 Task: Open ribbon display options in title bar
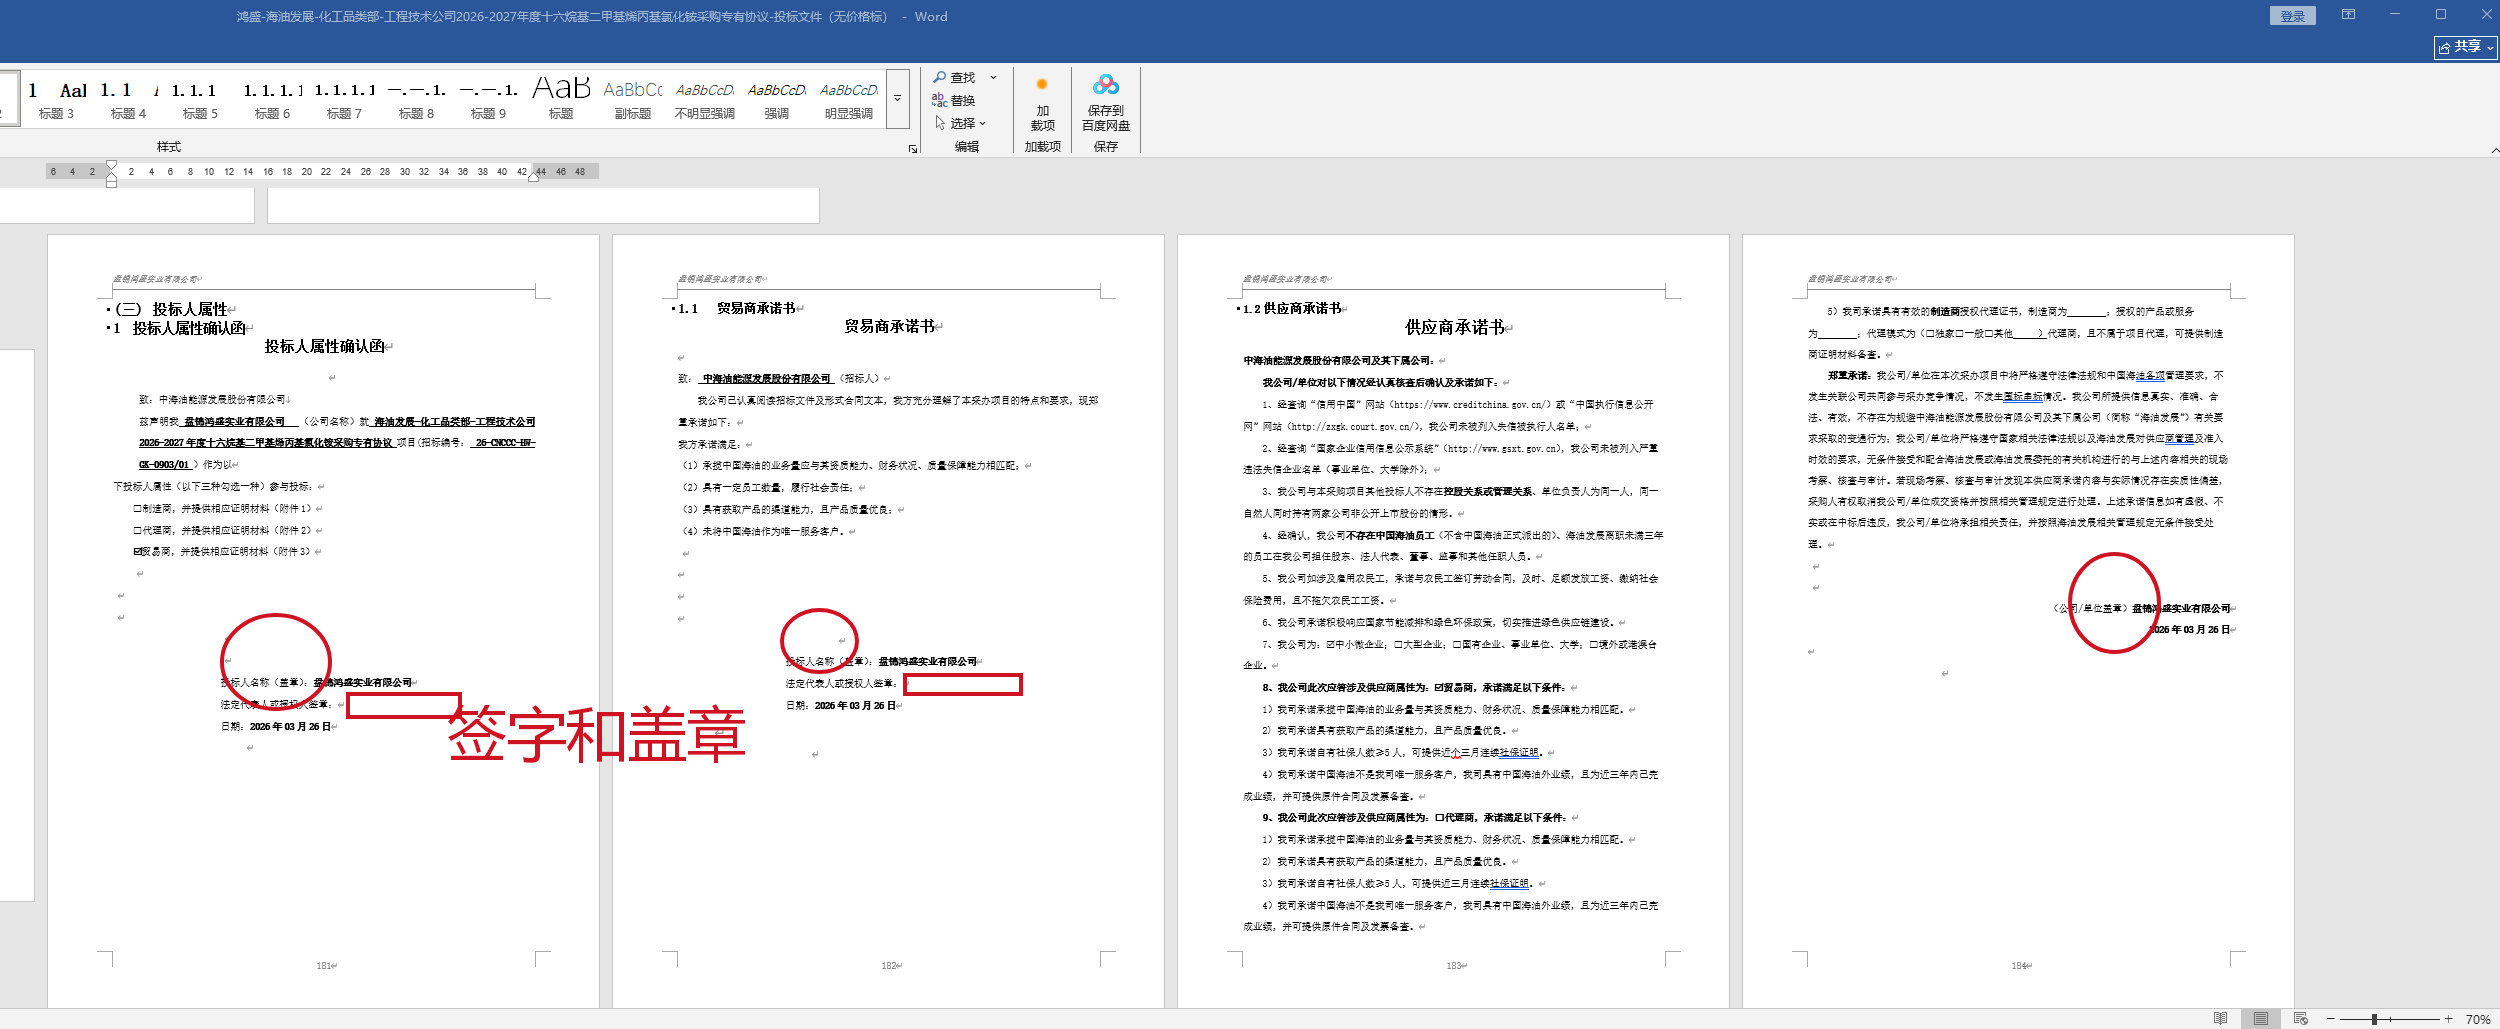(2348, 15)
